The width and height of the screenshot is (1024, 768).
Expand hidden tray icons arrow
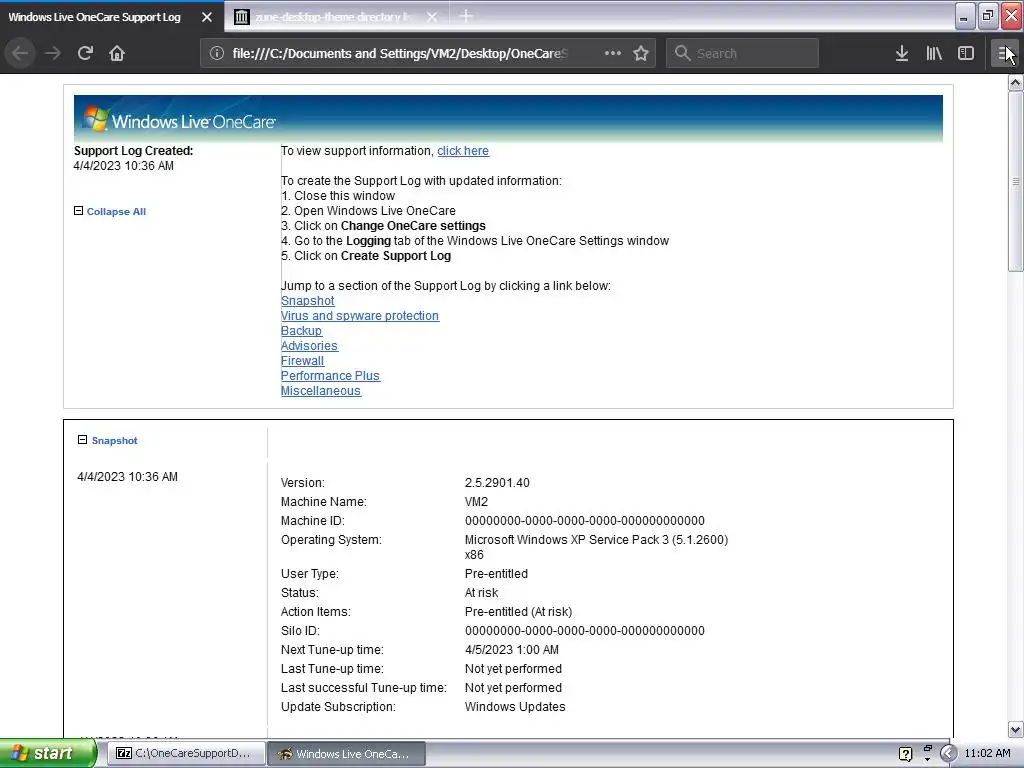(948, 754)
